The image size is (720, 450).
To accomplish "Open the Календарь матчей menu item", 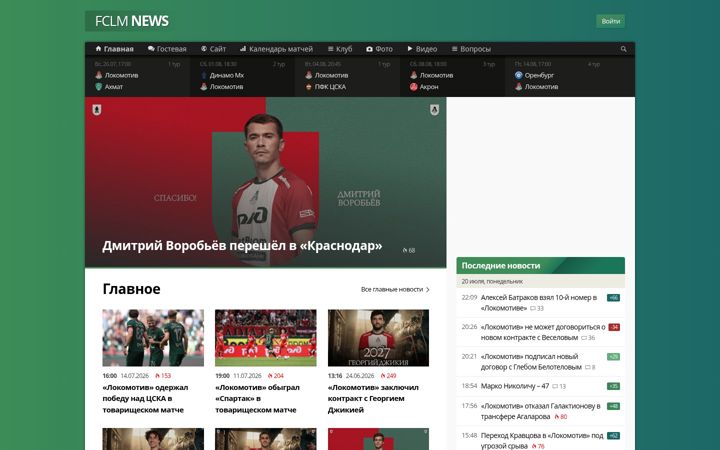I will tap(276, 49).
